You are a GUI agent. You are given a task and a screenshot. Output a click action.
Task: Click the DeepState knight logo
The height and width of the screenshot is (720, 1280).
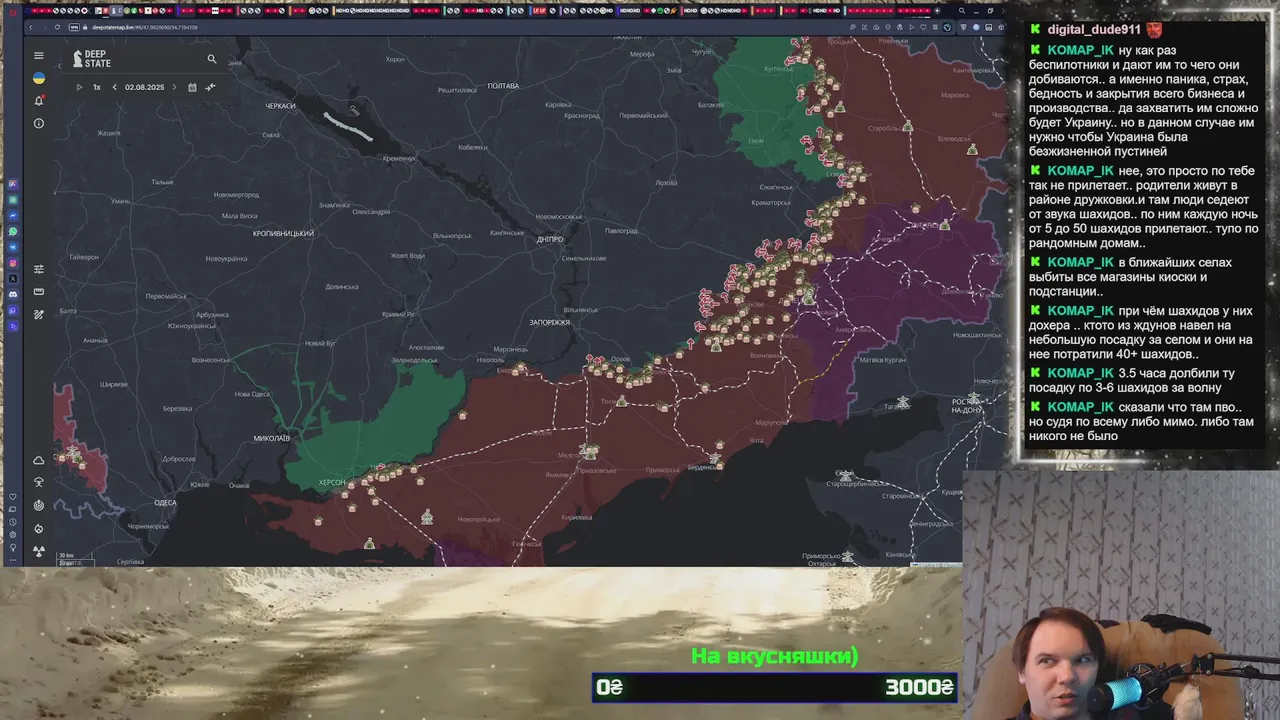78,59
